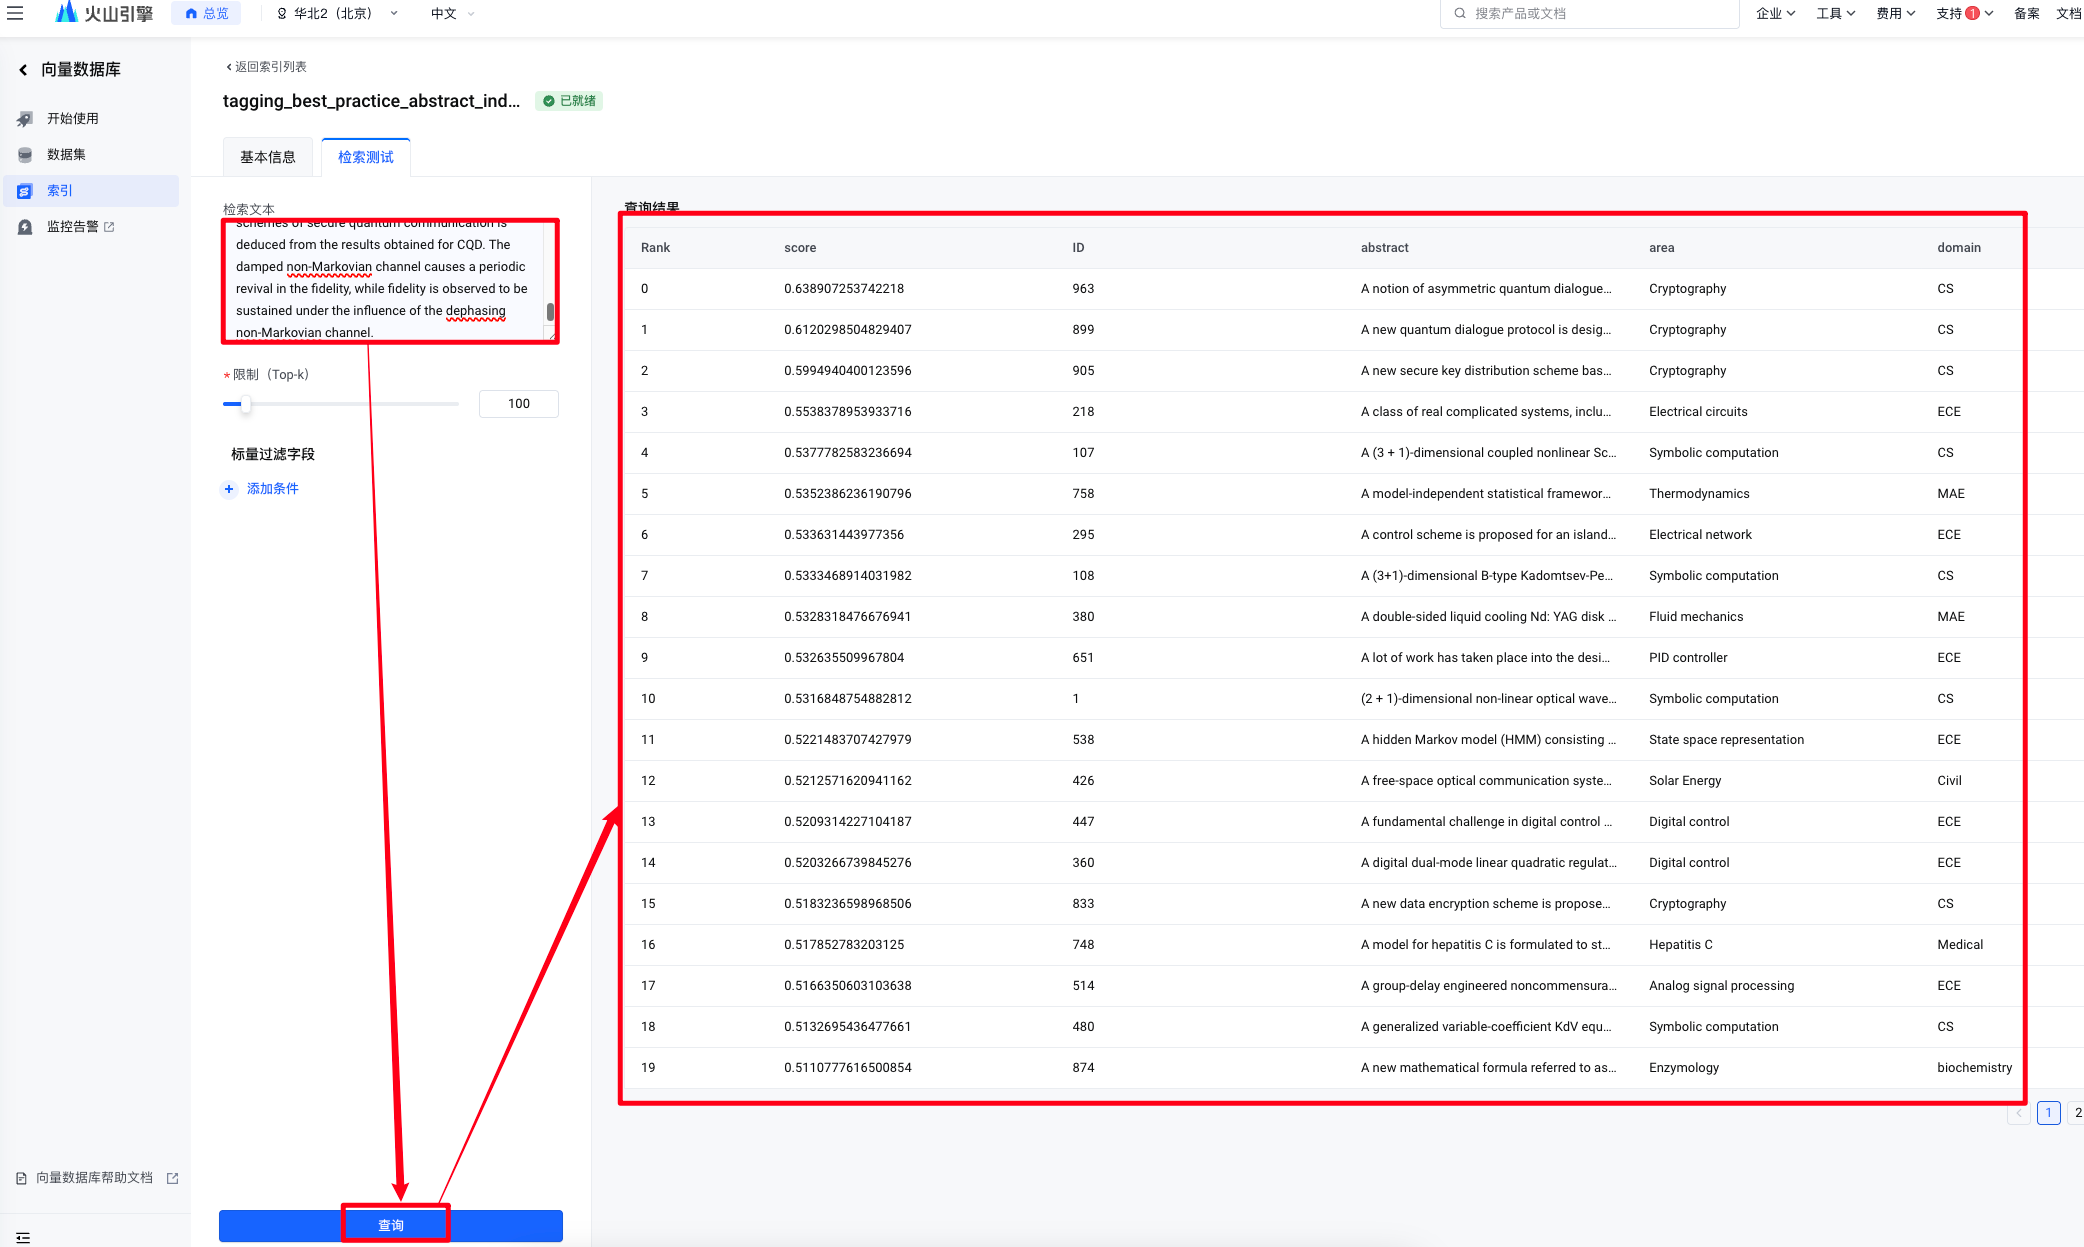The height and width of the screenshot is (1247, 2084).
Task: Open 向量数据库帮助文档 link
Action: pos(95,1178)
